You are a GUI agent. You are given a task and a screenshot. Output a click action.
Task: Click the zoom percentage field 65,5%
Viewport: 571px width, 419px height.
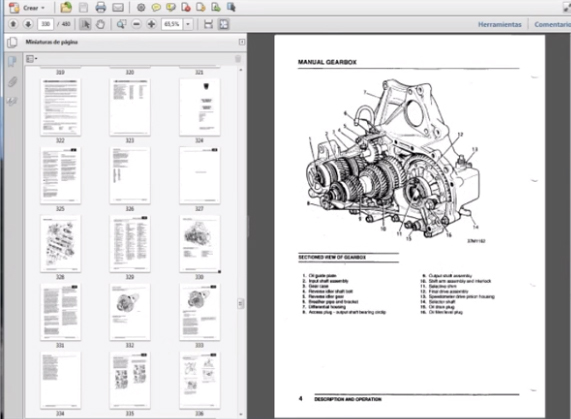click(172, 24)
